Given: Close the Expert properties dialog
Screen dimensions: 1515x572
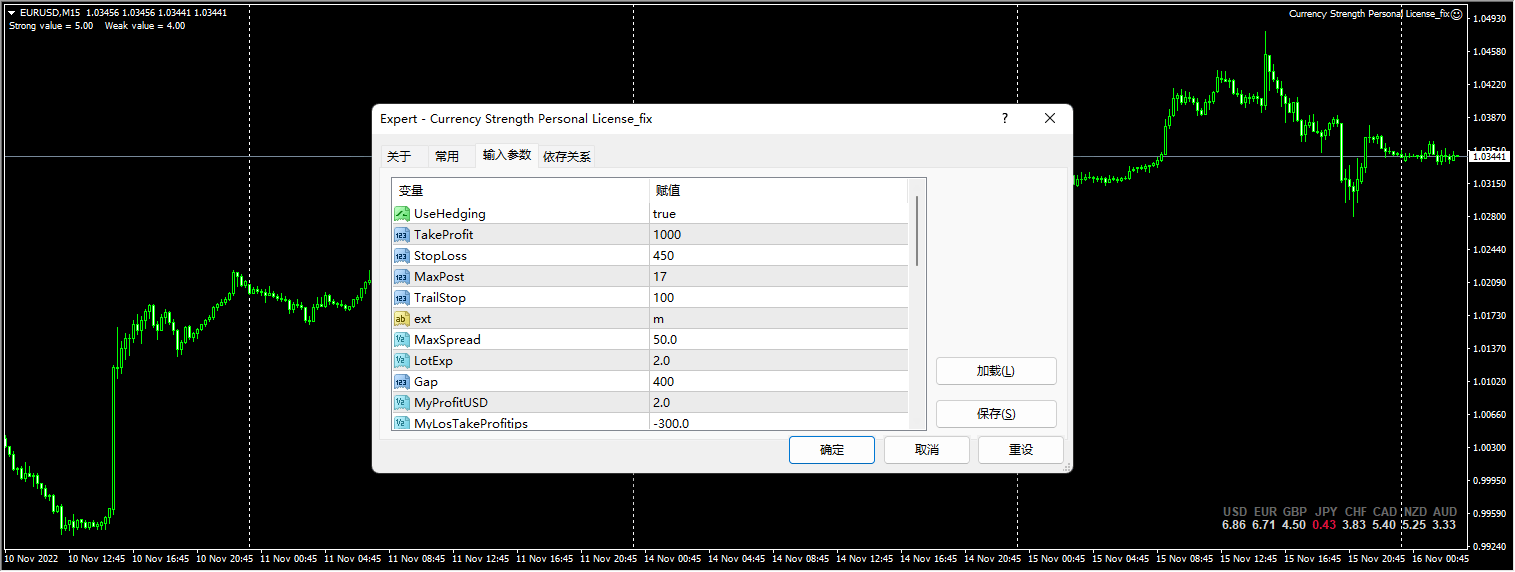Looking at the screenshot, I should [x=1050, y=118].
